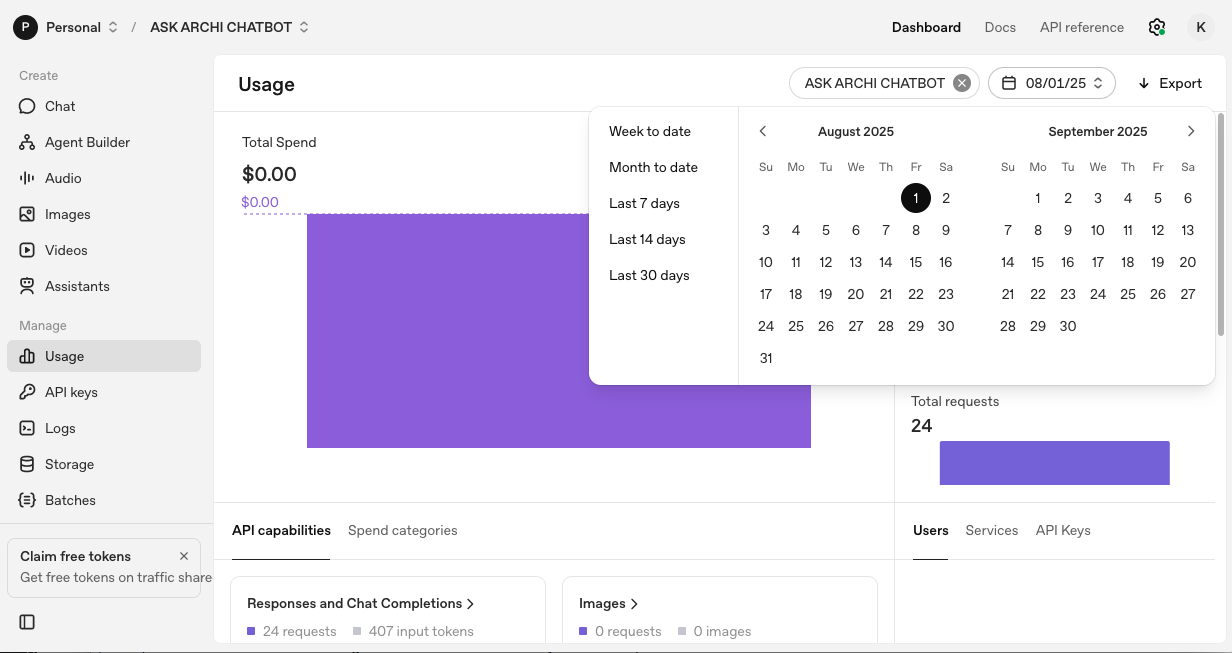1232x653 pixels.
Task: Open the Batches section
Action: click(70, 500)
